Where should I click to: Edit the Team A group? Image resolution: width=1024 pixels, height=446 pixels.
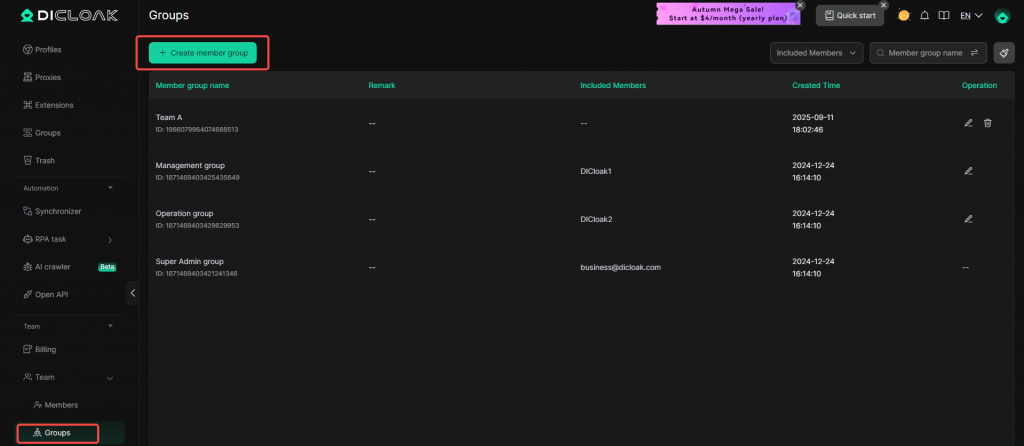968,123
